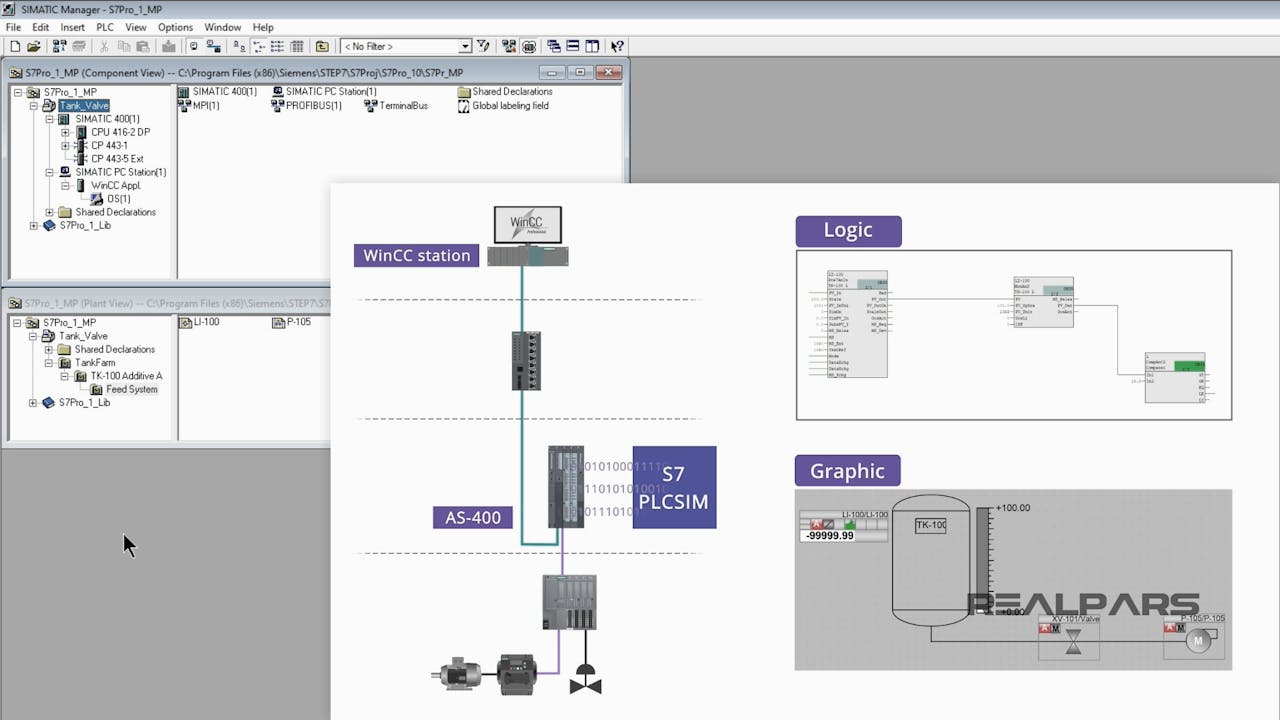
Task: Open the PLC menu
Action: pyautogui.click(x=103, y=27)
